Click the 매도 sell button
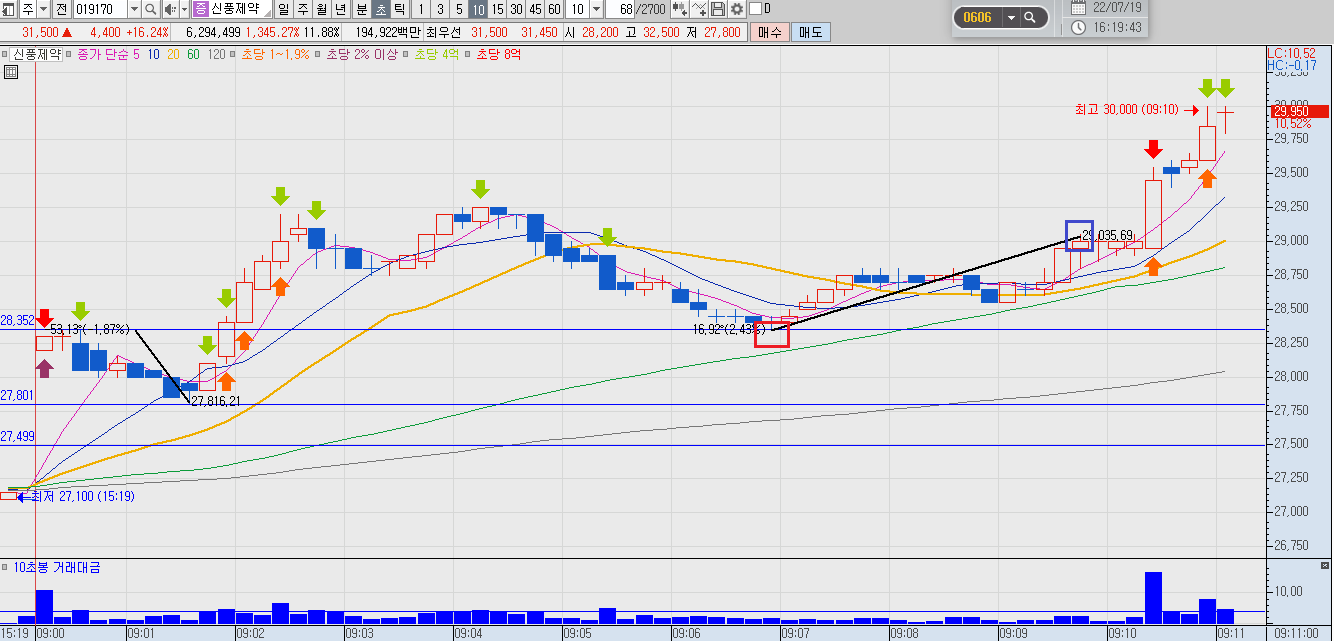 click(x=808, y=32)
